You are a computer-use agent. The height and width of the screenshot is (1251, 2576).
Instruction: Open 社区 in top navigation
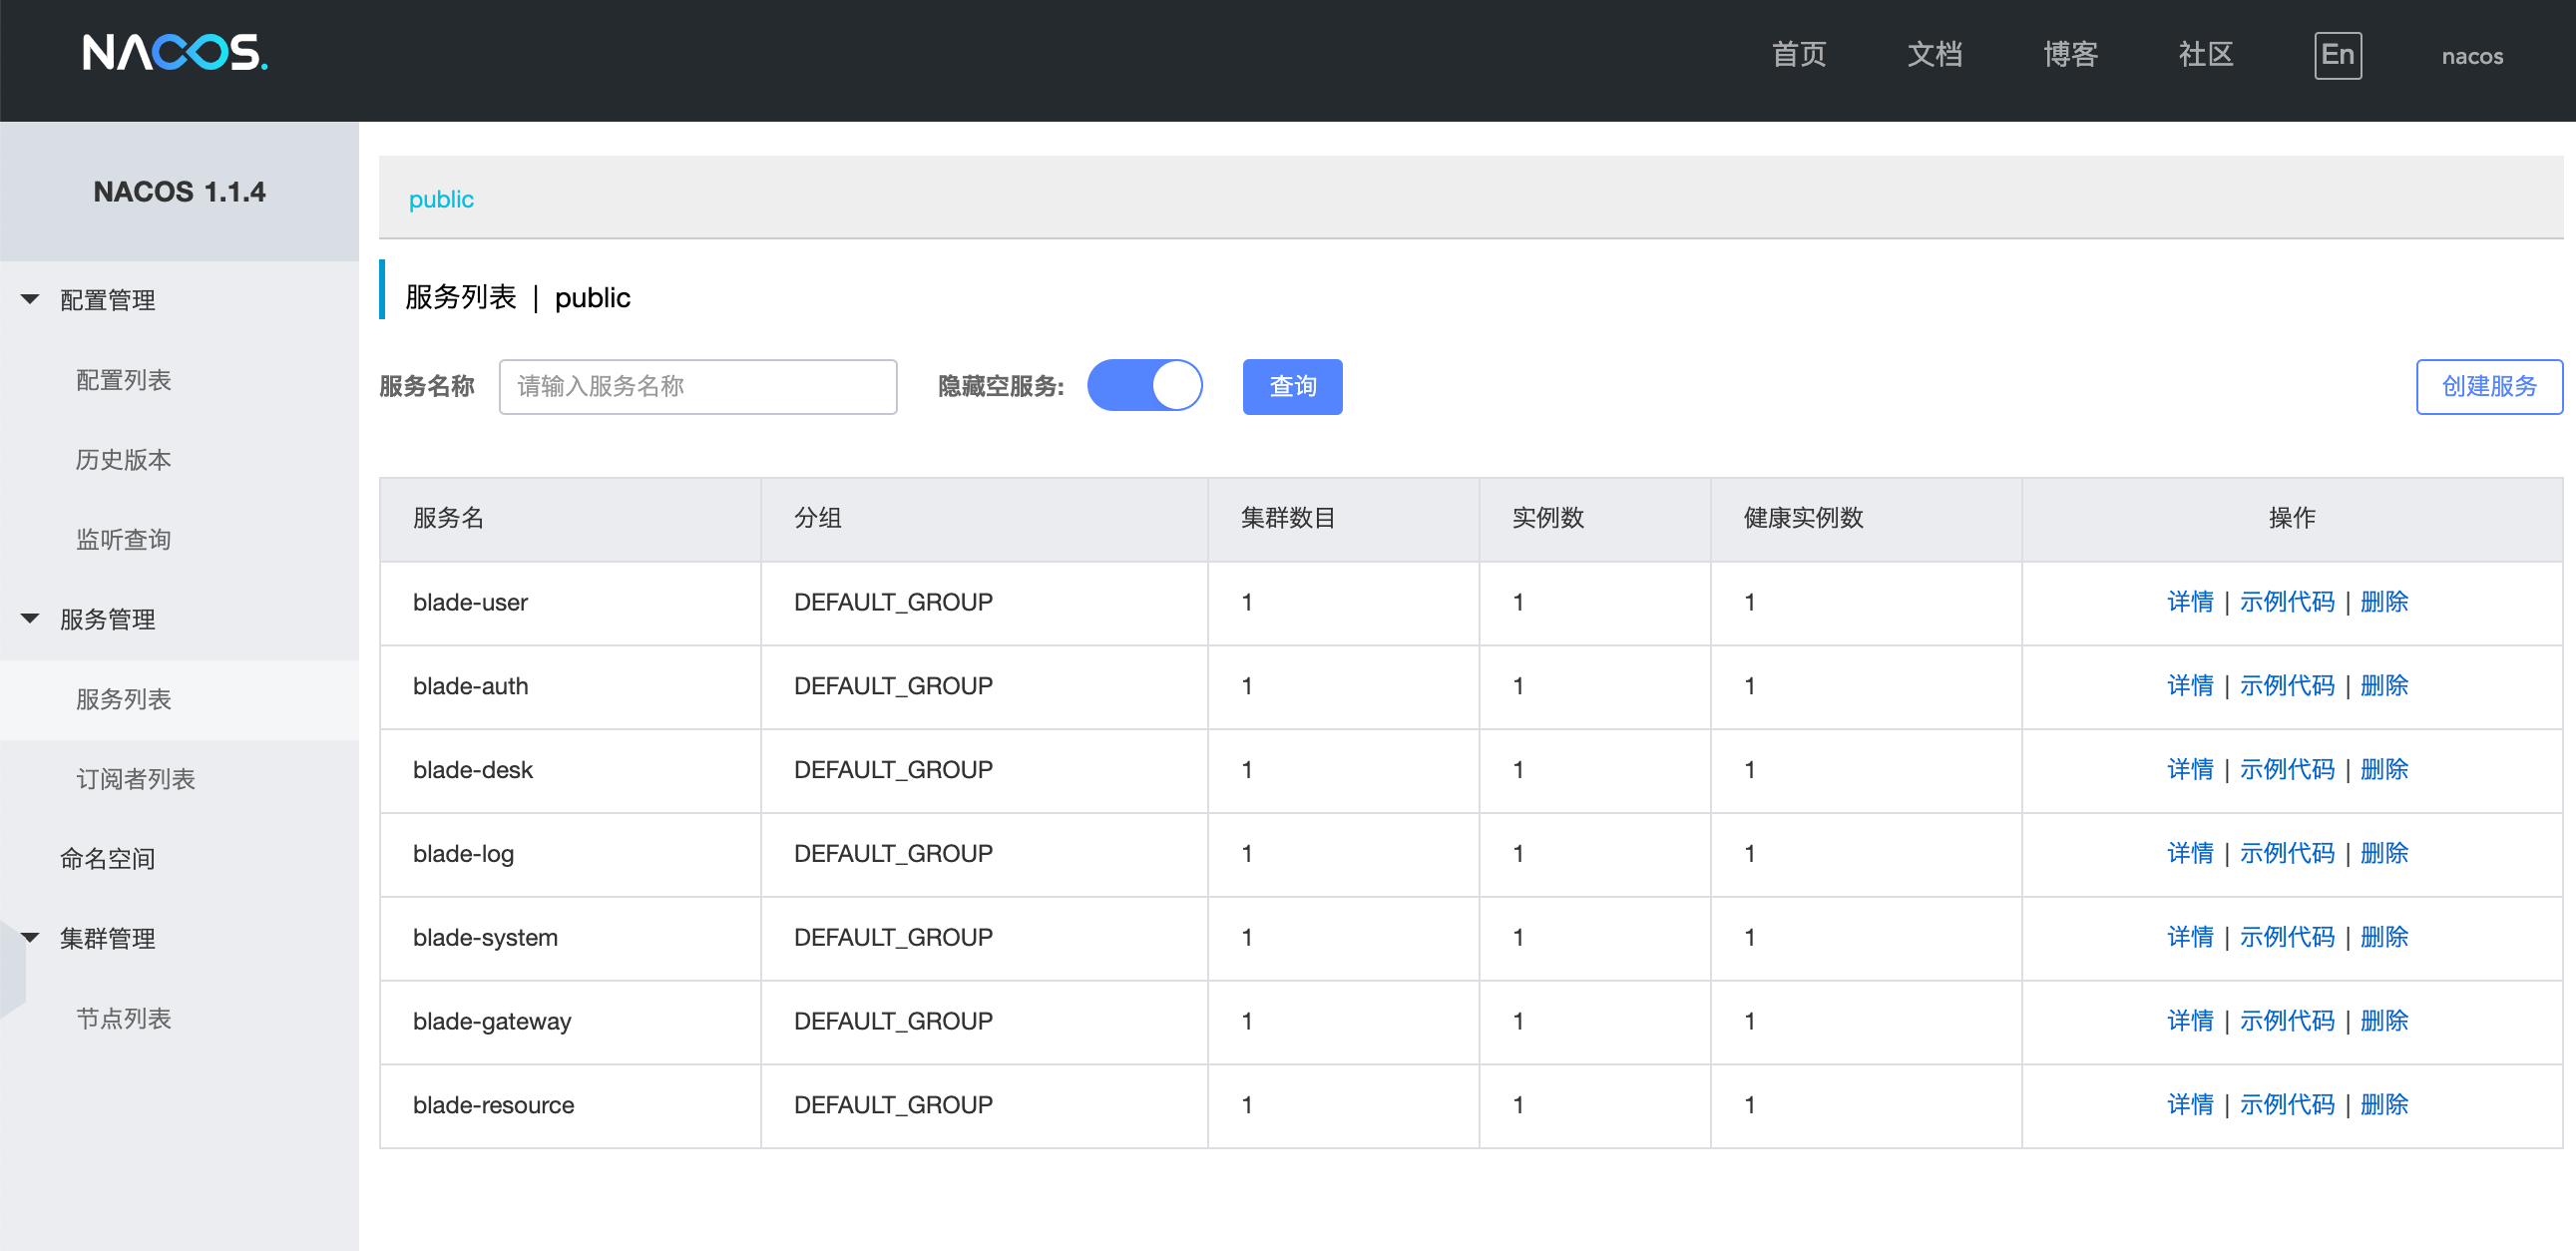click(2205, 54)
